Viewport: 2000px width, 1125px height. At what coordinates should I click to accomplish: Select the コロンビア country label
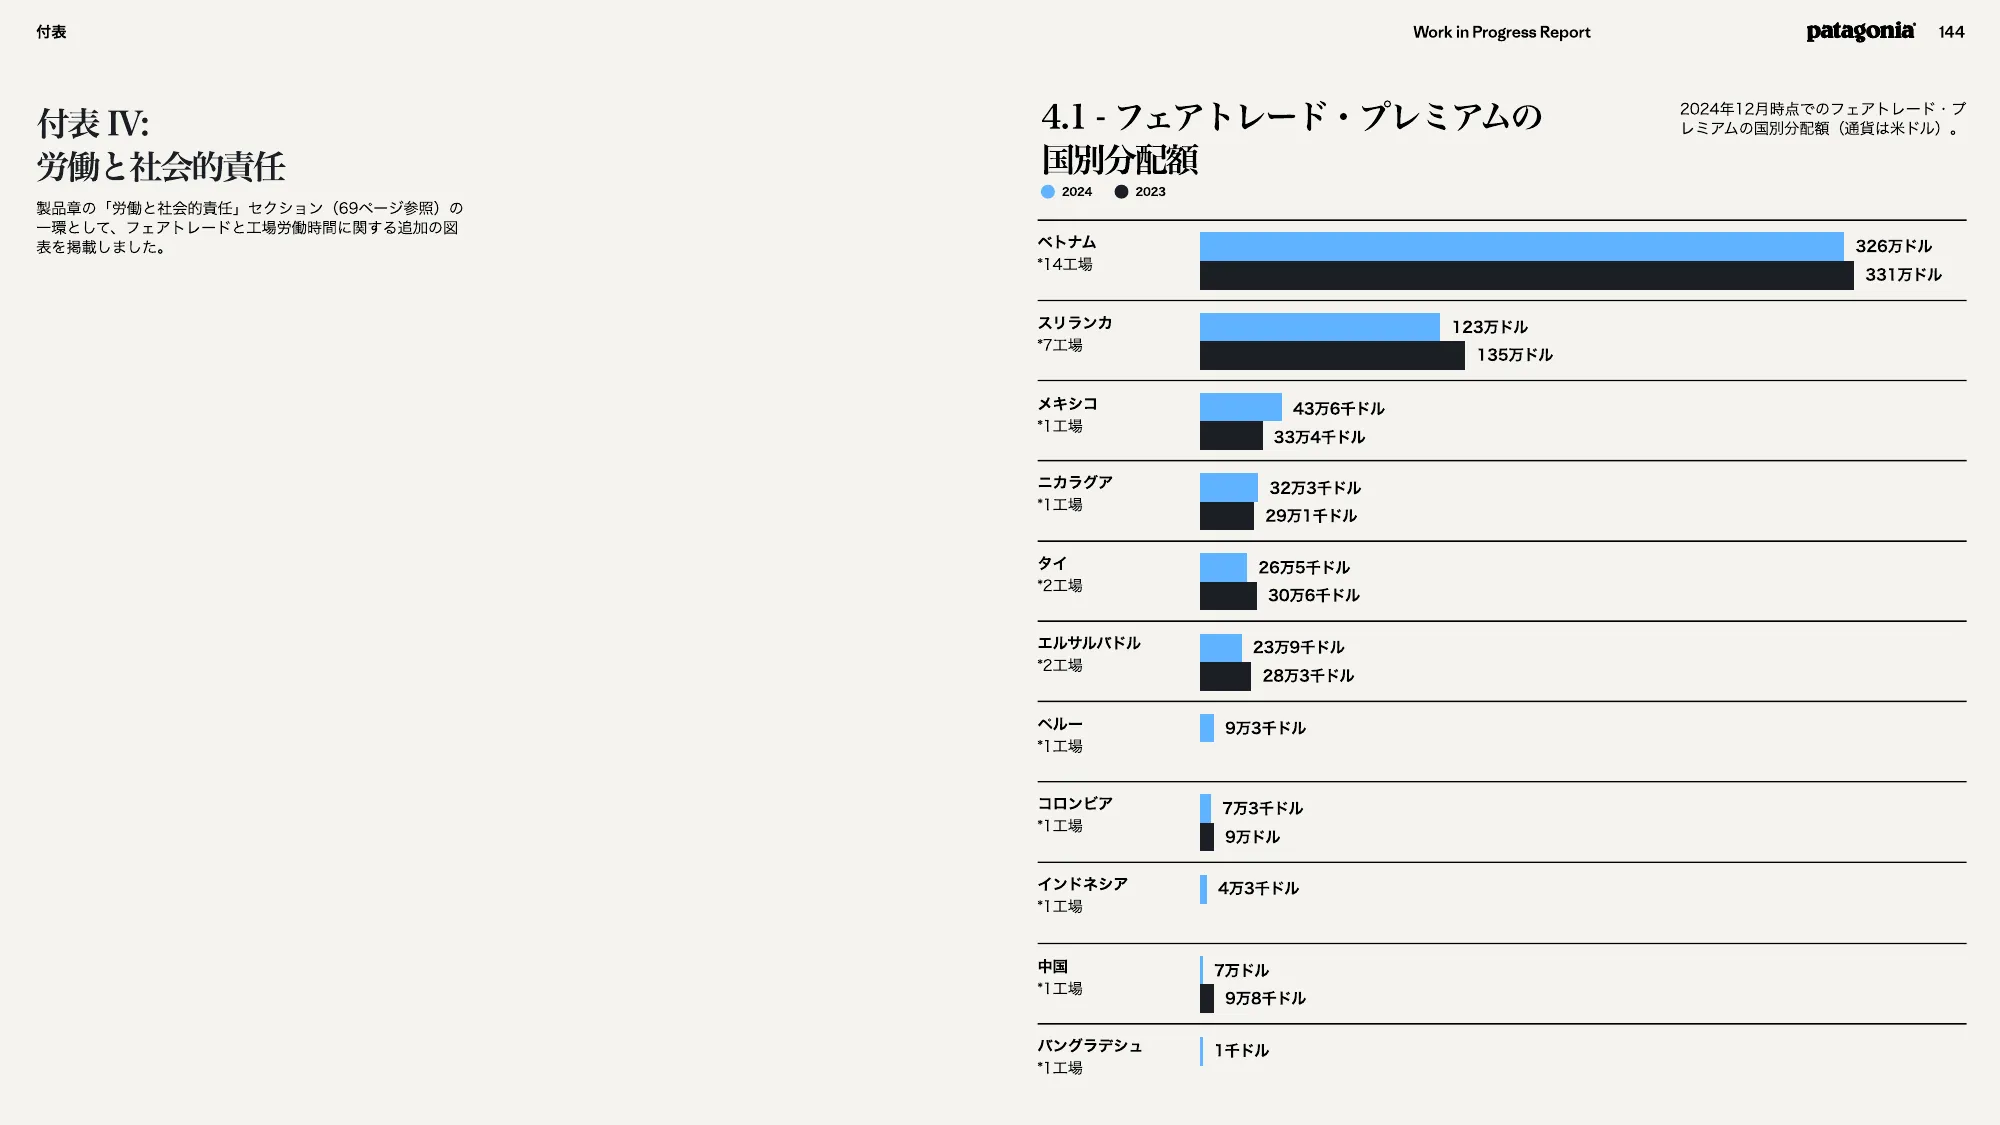pyautogui.click(x=1075, y=803)
